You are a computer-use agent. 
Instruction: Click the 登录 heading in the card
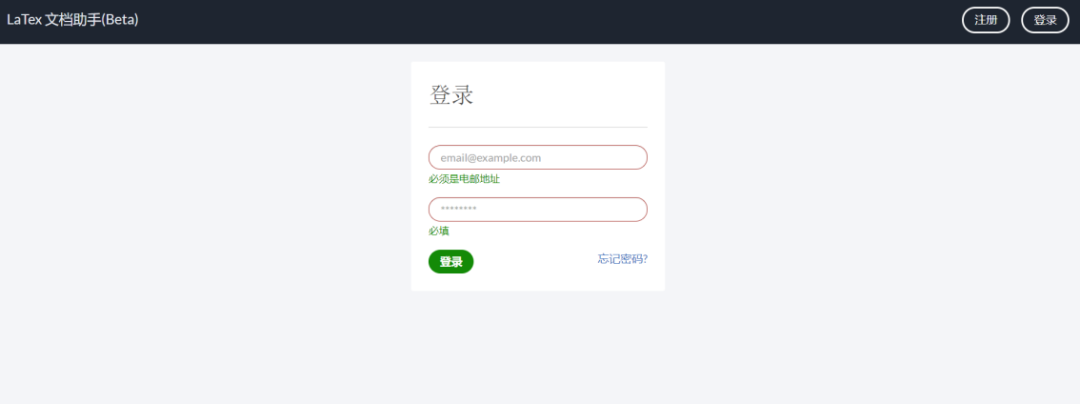point(452,95)
